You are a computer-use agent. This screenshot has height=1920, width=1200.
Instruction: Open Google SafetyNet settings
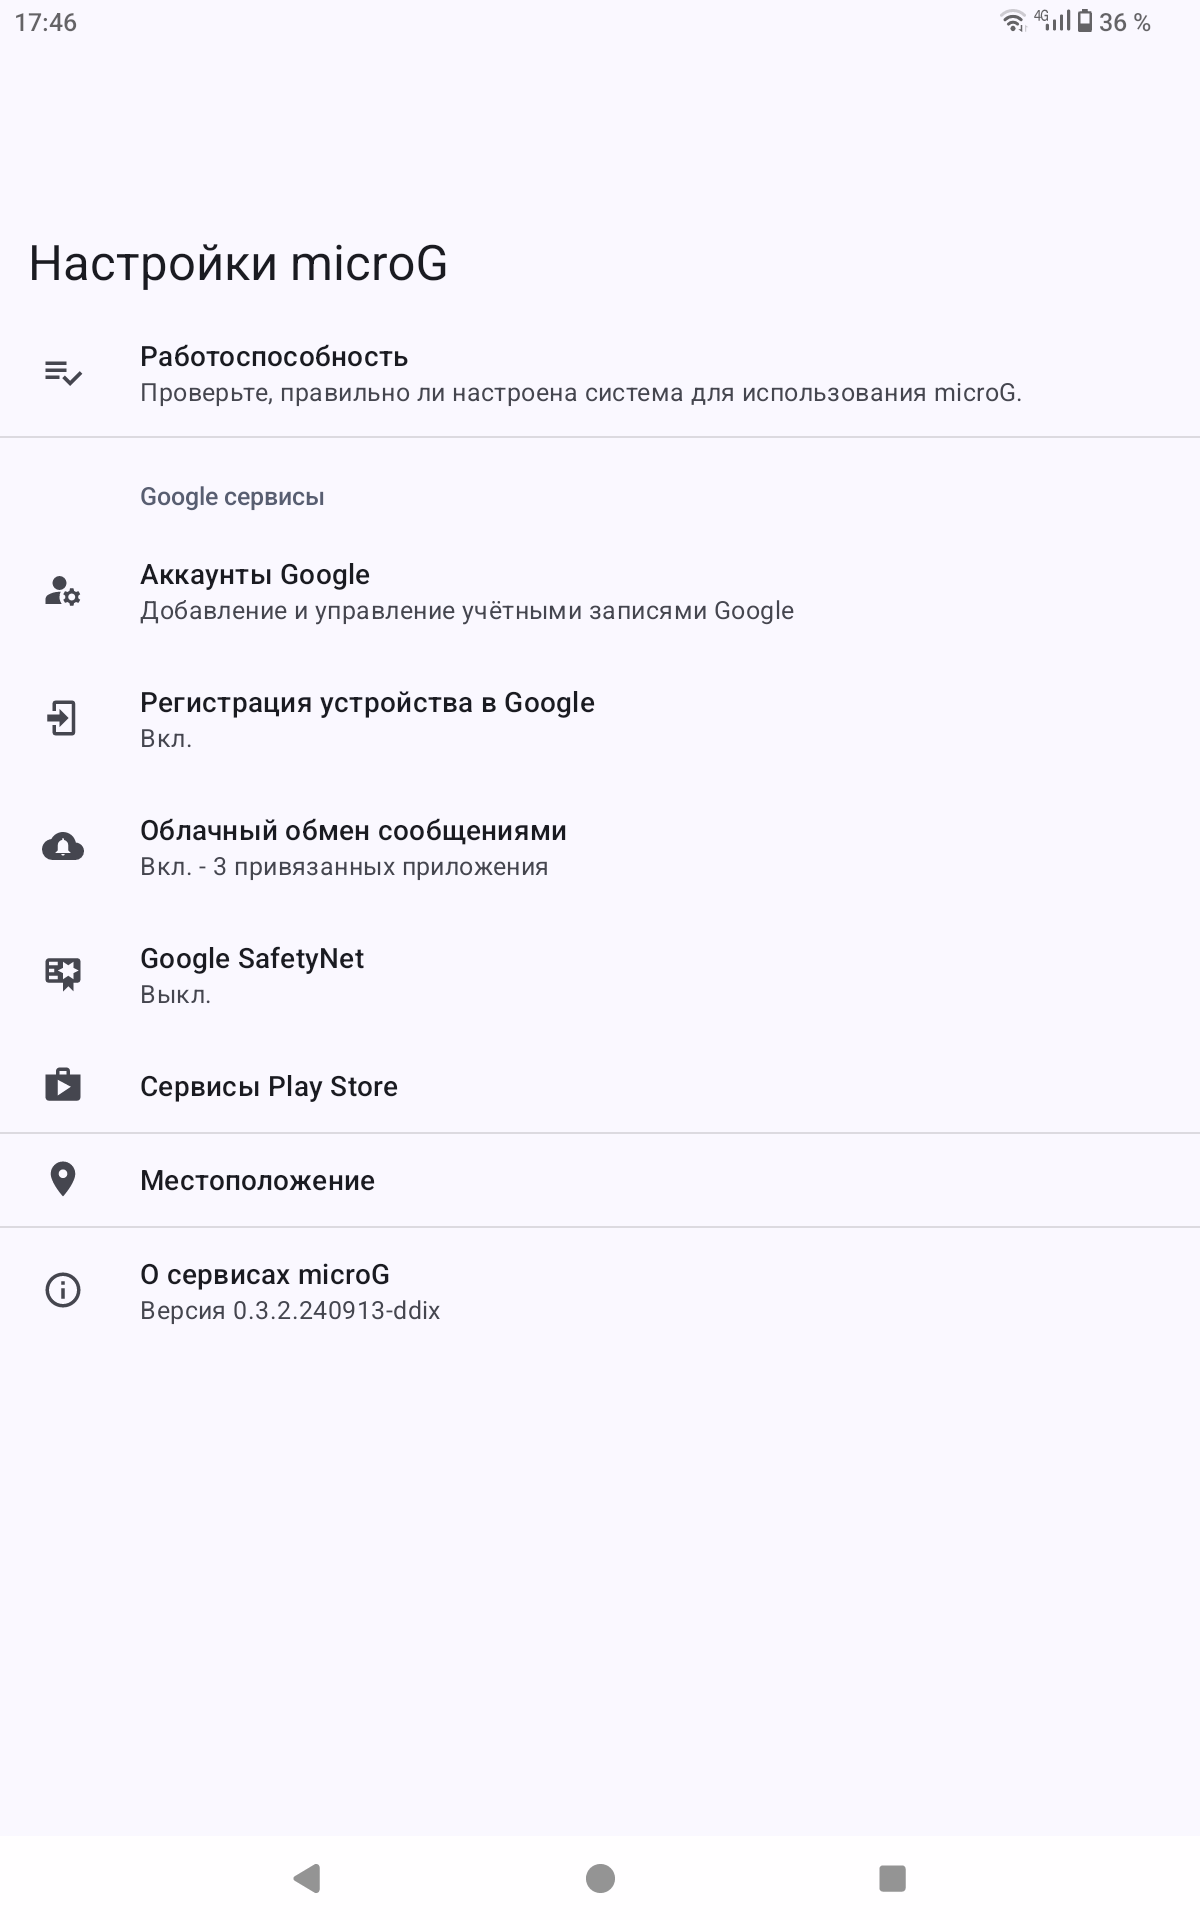tap(252, 975)
